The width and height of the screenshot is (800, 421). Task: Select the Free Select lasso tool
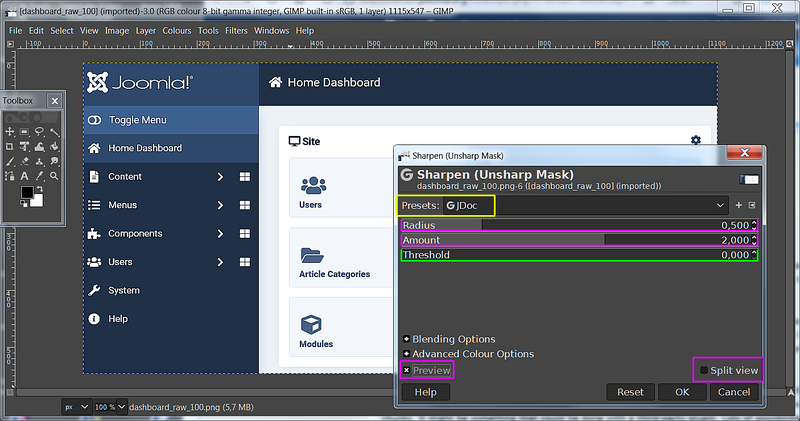[39, 132]
